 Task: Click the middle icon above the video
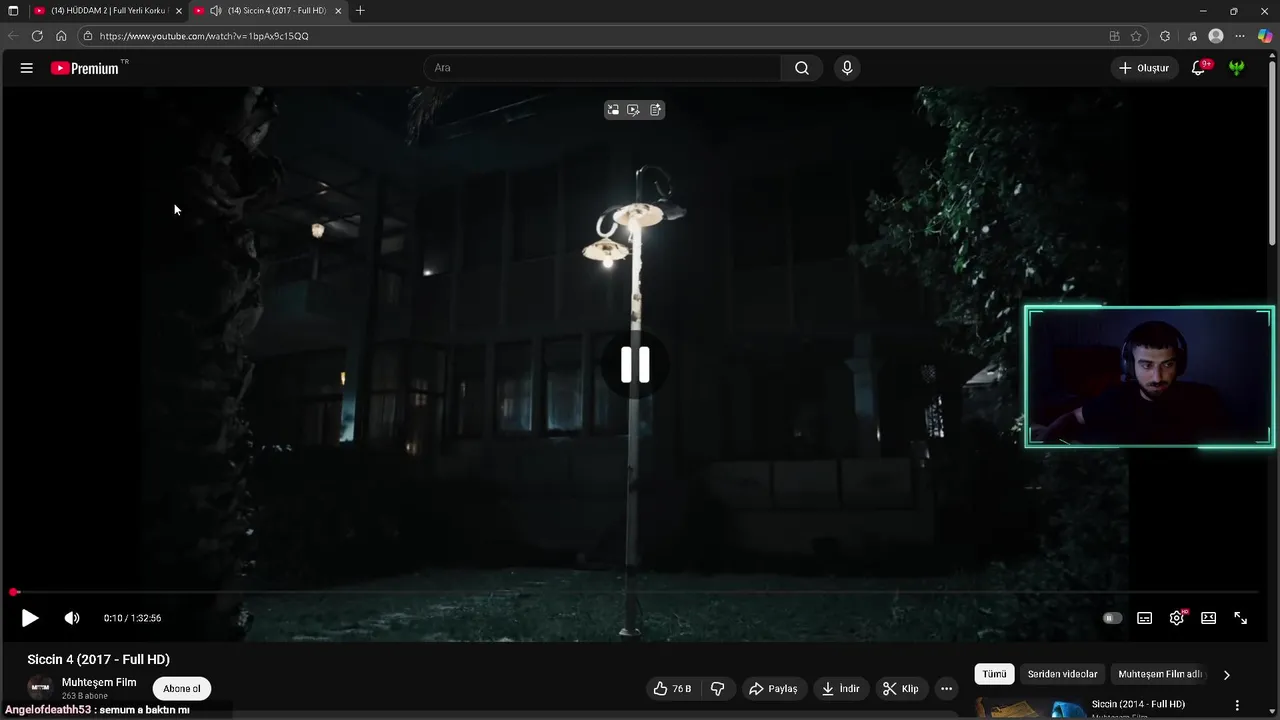634,110
